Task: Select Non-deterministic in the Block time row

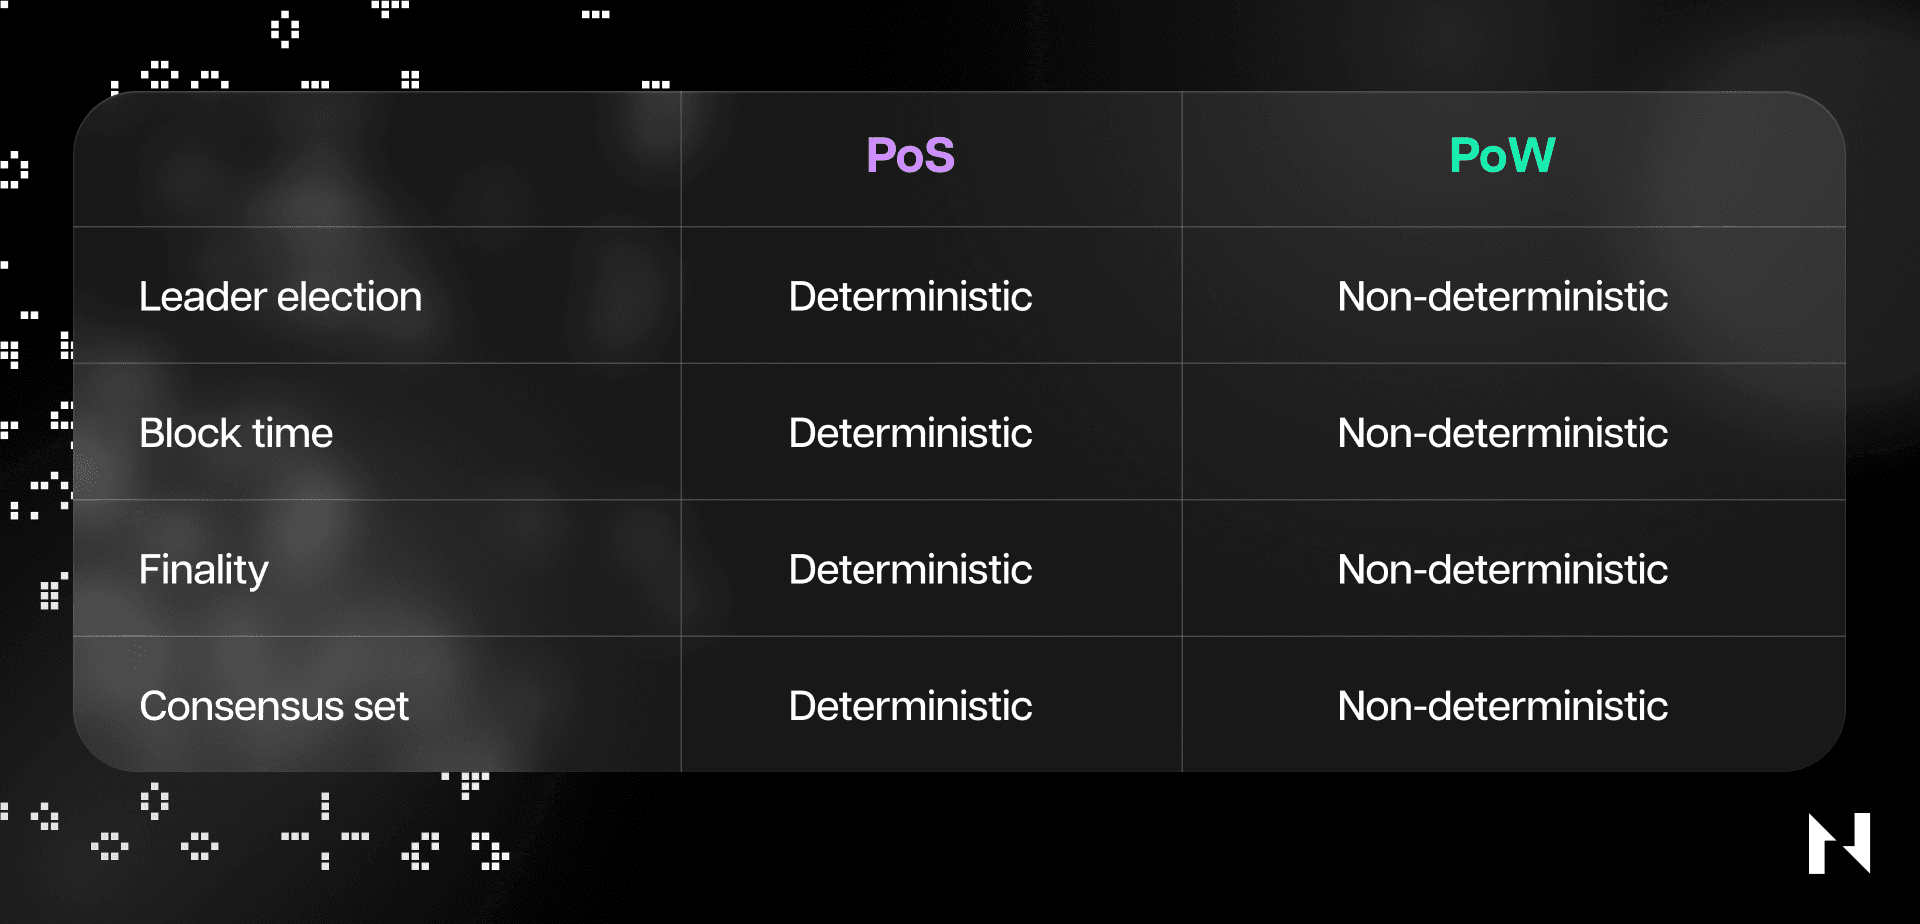Action: pos(1502,434)
